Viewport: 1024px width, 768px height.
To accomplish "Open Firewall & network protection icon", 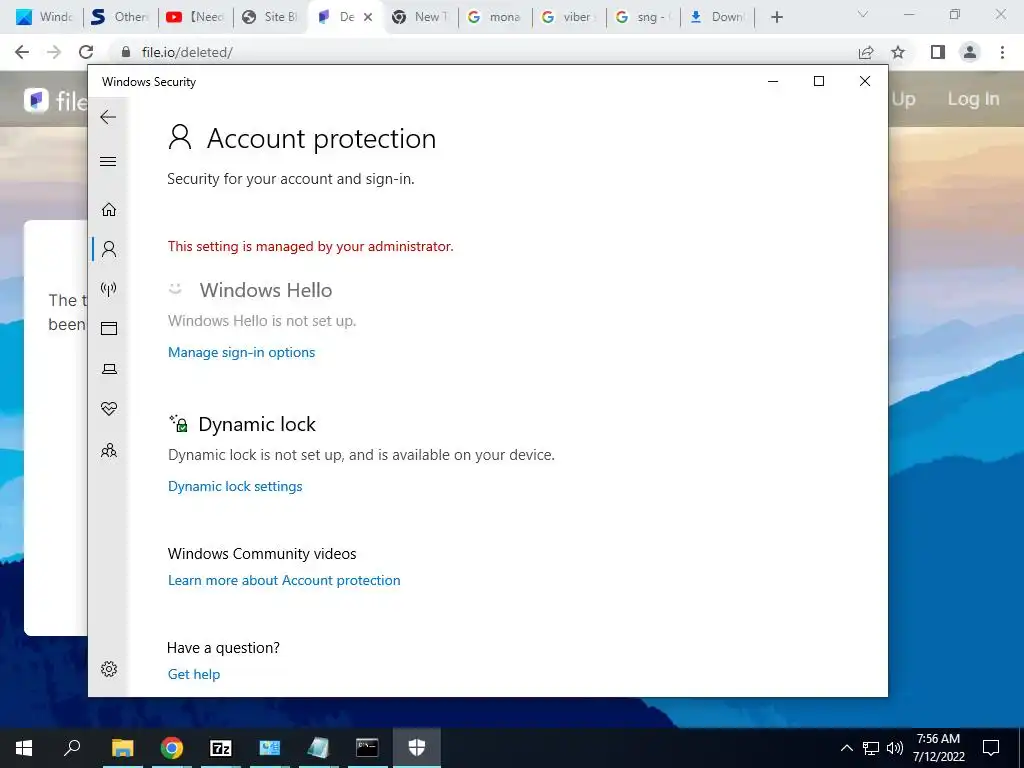I will pos(108,289).
